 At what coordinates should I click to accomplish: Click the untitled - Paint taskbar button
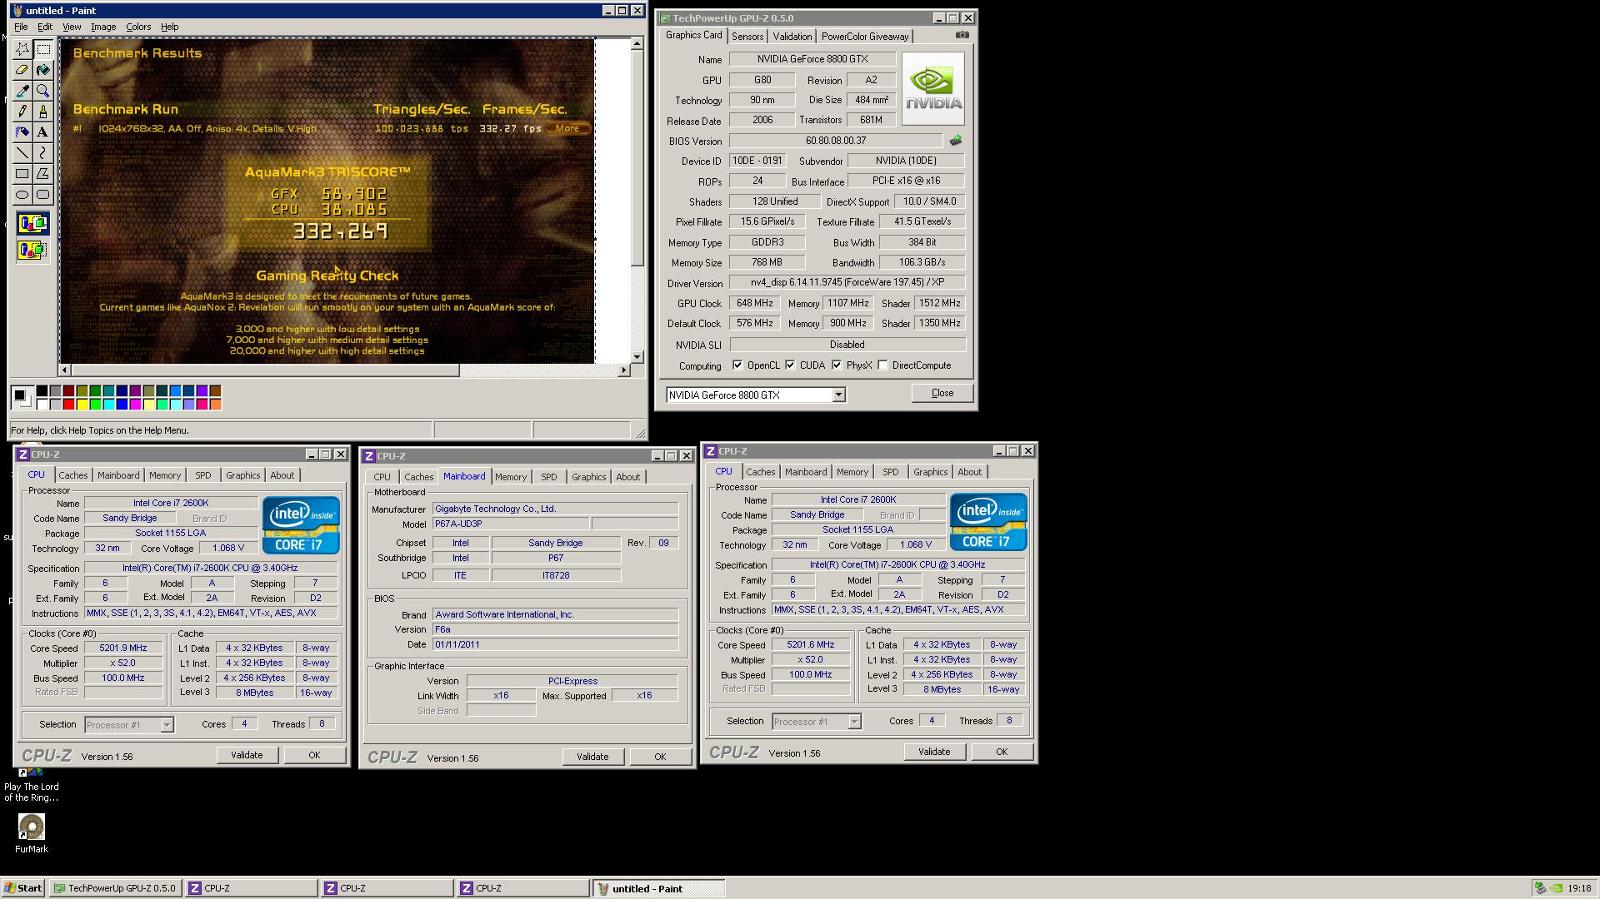coord(660,888)
